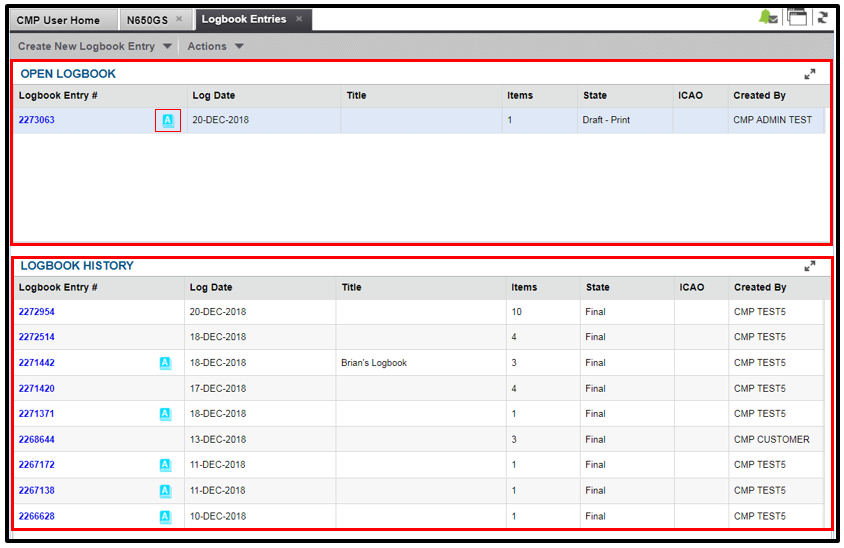Viewport: 844px width, 548px height.
Task: Click the OPEN LOGBOOK section title
Action: point(68,74)
